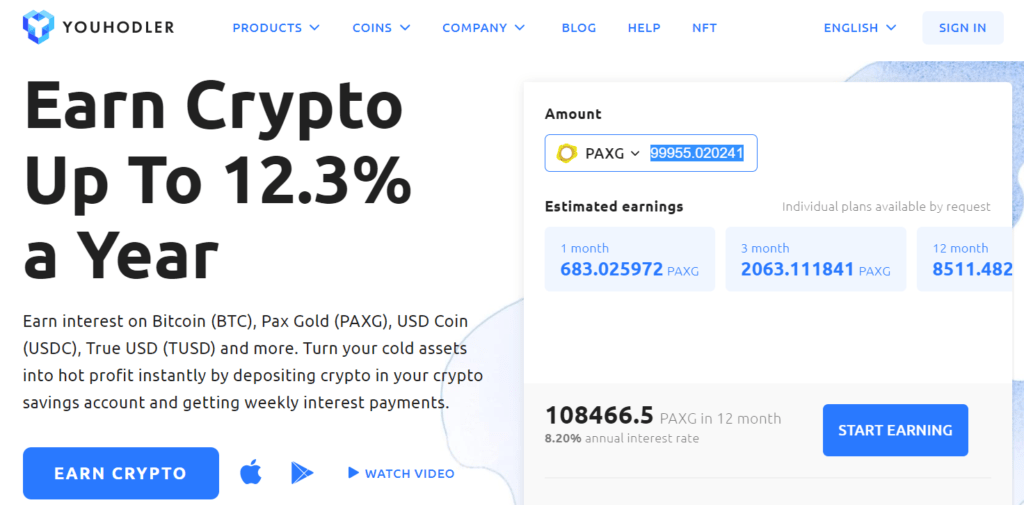Click the Watch Video link

pos(402,473)
